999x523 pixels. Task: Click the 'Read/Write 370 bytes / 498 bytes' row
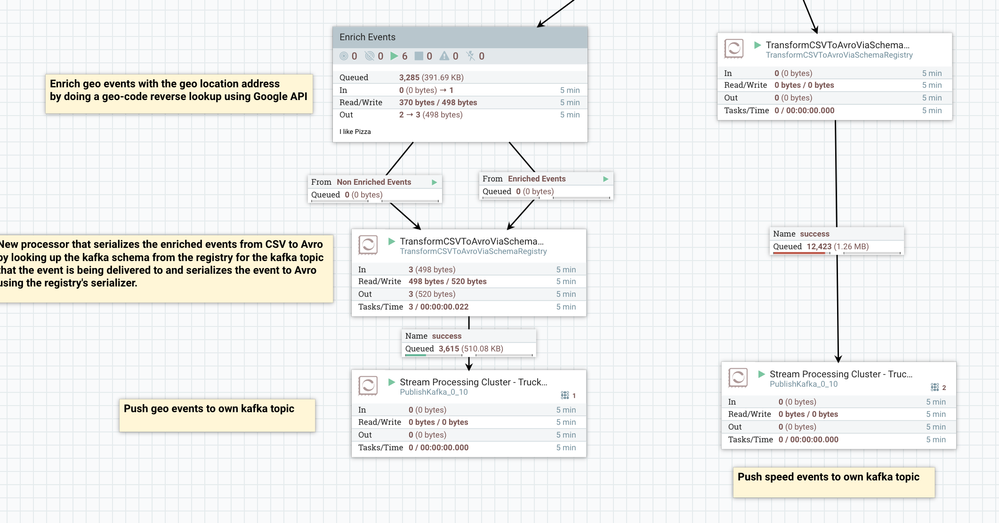pos(460,103)
